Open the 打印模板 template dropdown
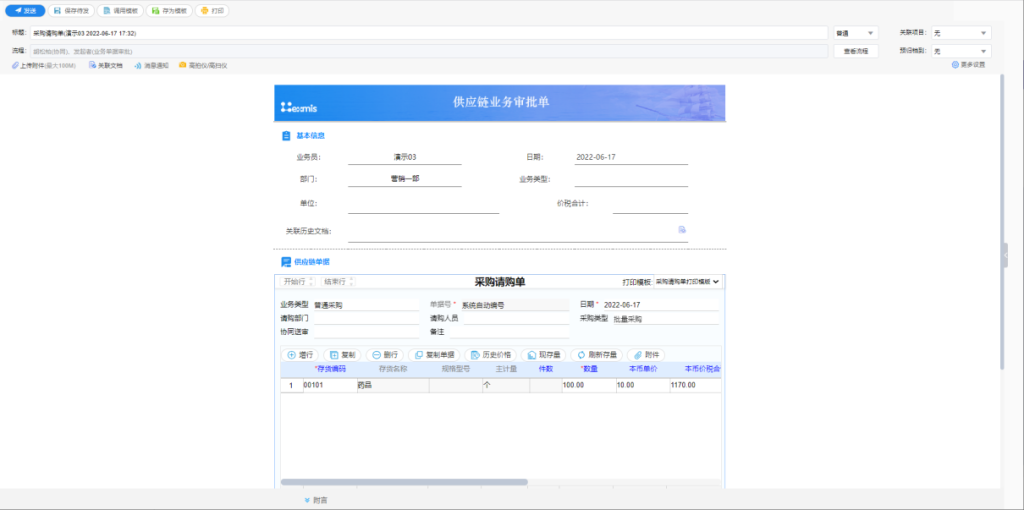 point(687,283)
